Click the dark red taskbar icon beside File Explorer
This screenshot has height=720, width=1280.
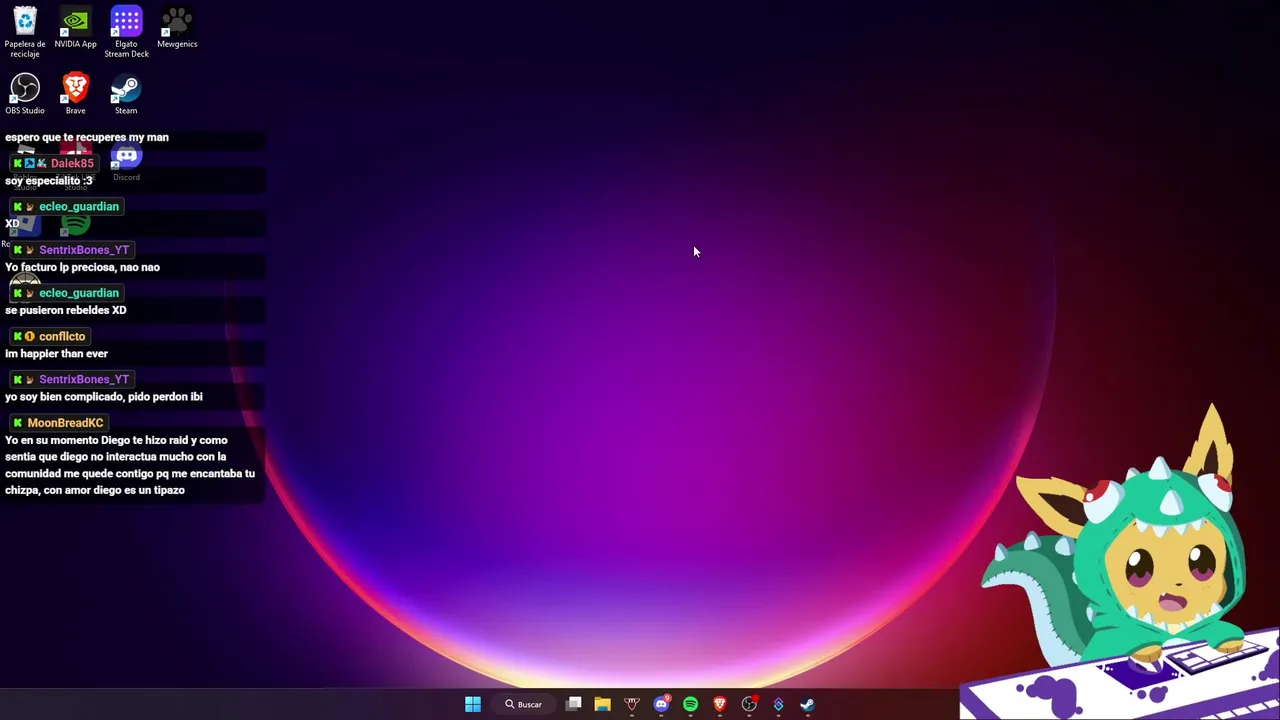[x=632, y=704]
